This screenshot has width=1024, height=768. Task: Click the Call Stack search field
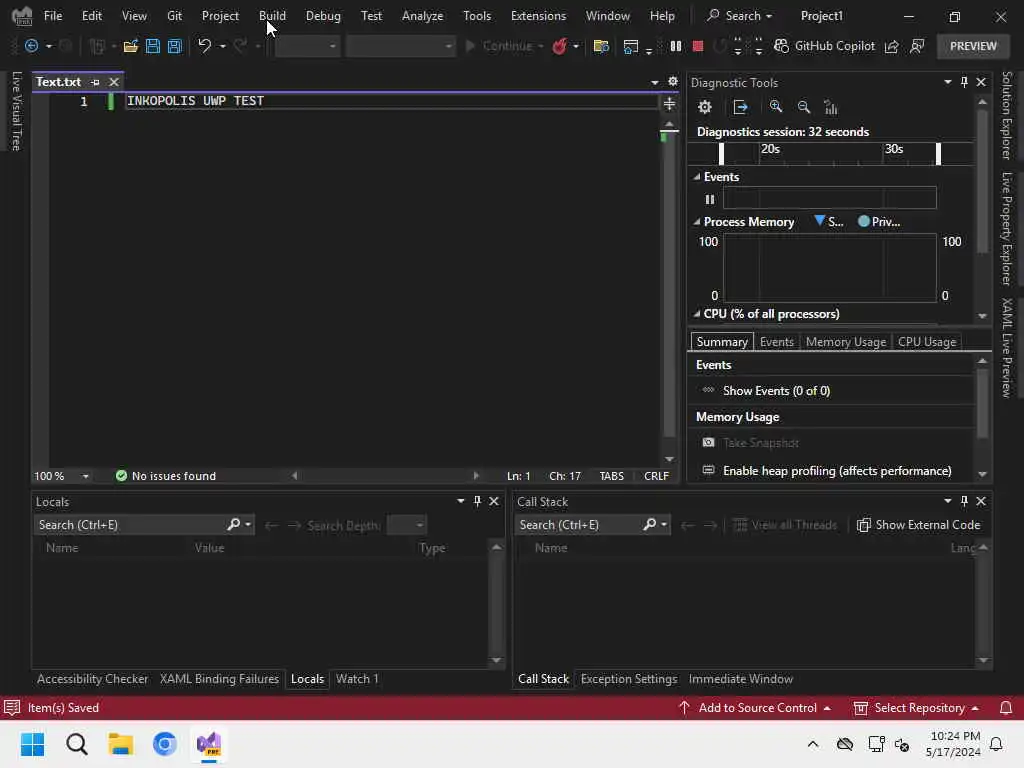pyautogui.click(x=578, y=525)
